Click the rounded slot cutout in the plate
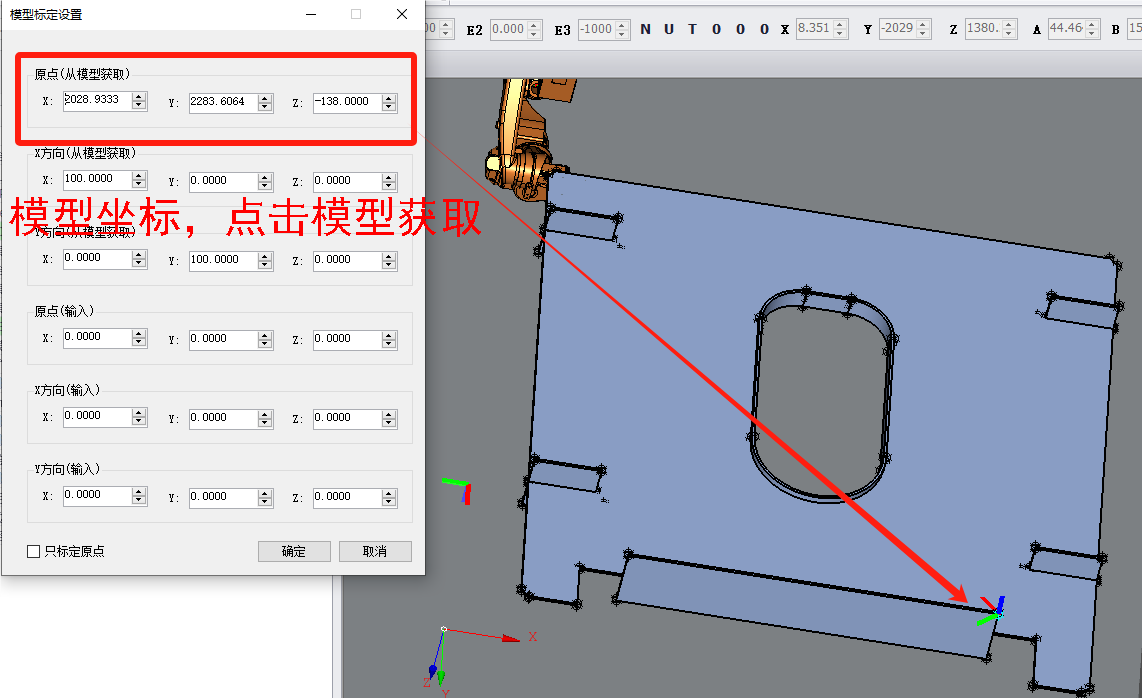Viewport: 1142px width, 698px height. tap(820, 395)
